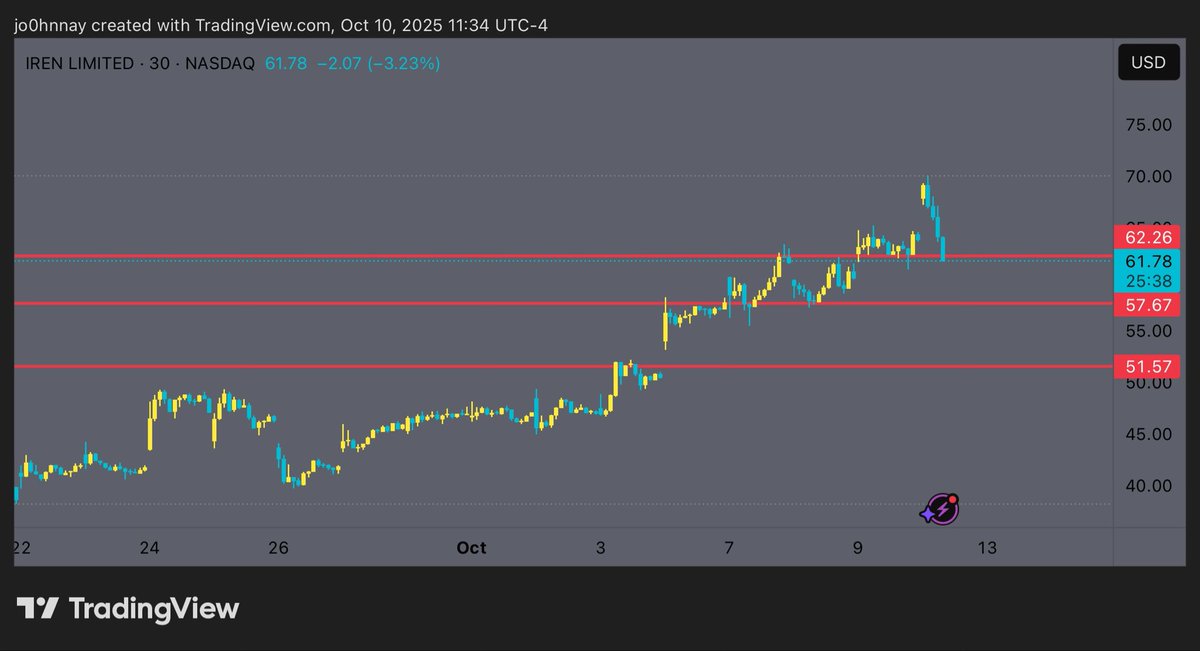This screenshot has width=1200, height=651.
Task: Click the TradingView logo icon
Action: pos(38,608)
